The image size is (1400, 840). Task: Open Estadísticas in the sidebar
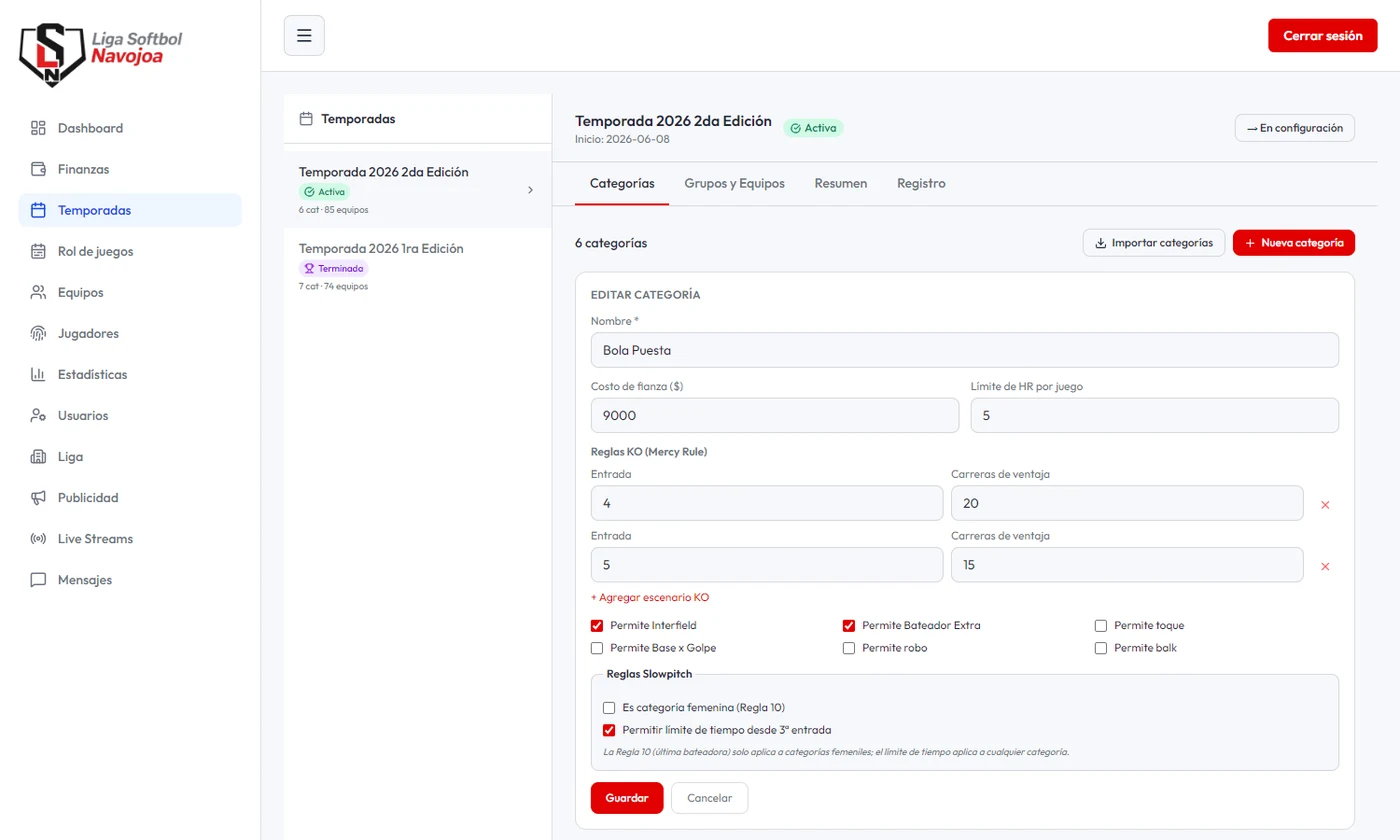pos(130,374)
